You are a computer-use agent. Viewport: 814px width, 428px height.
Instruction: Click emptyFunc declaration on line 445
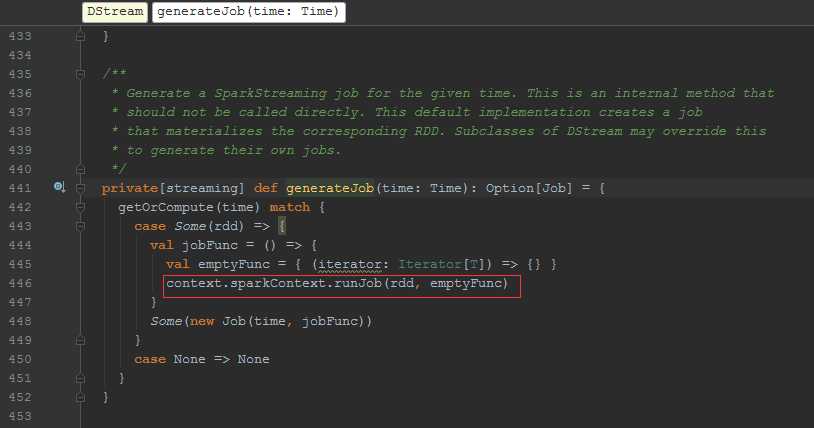click(x=234, y=264)
